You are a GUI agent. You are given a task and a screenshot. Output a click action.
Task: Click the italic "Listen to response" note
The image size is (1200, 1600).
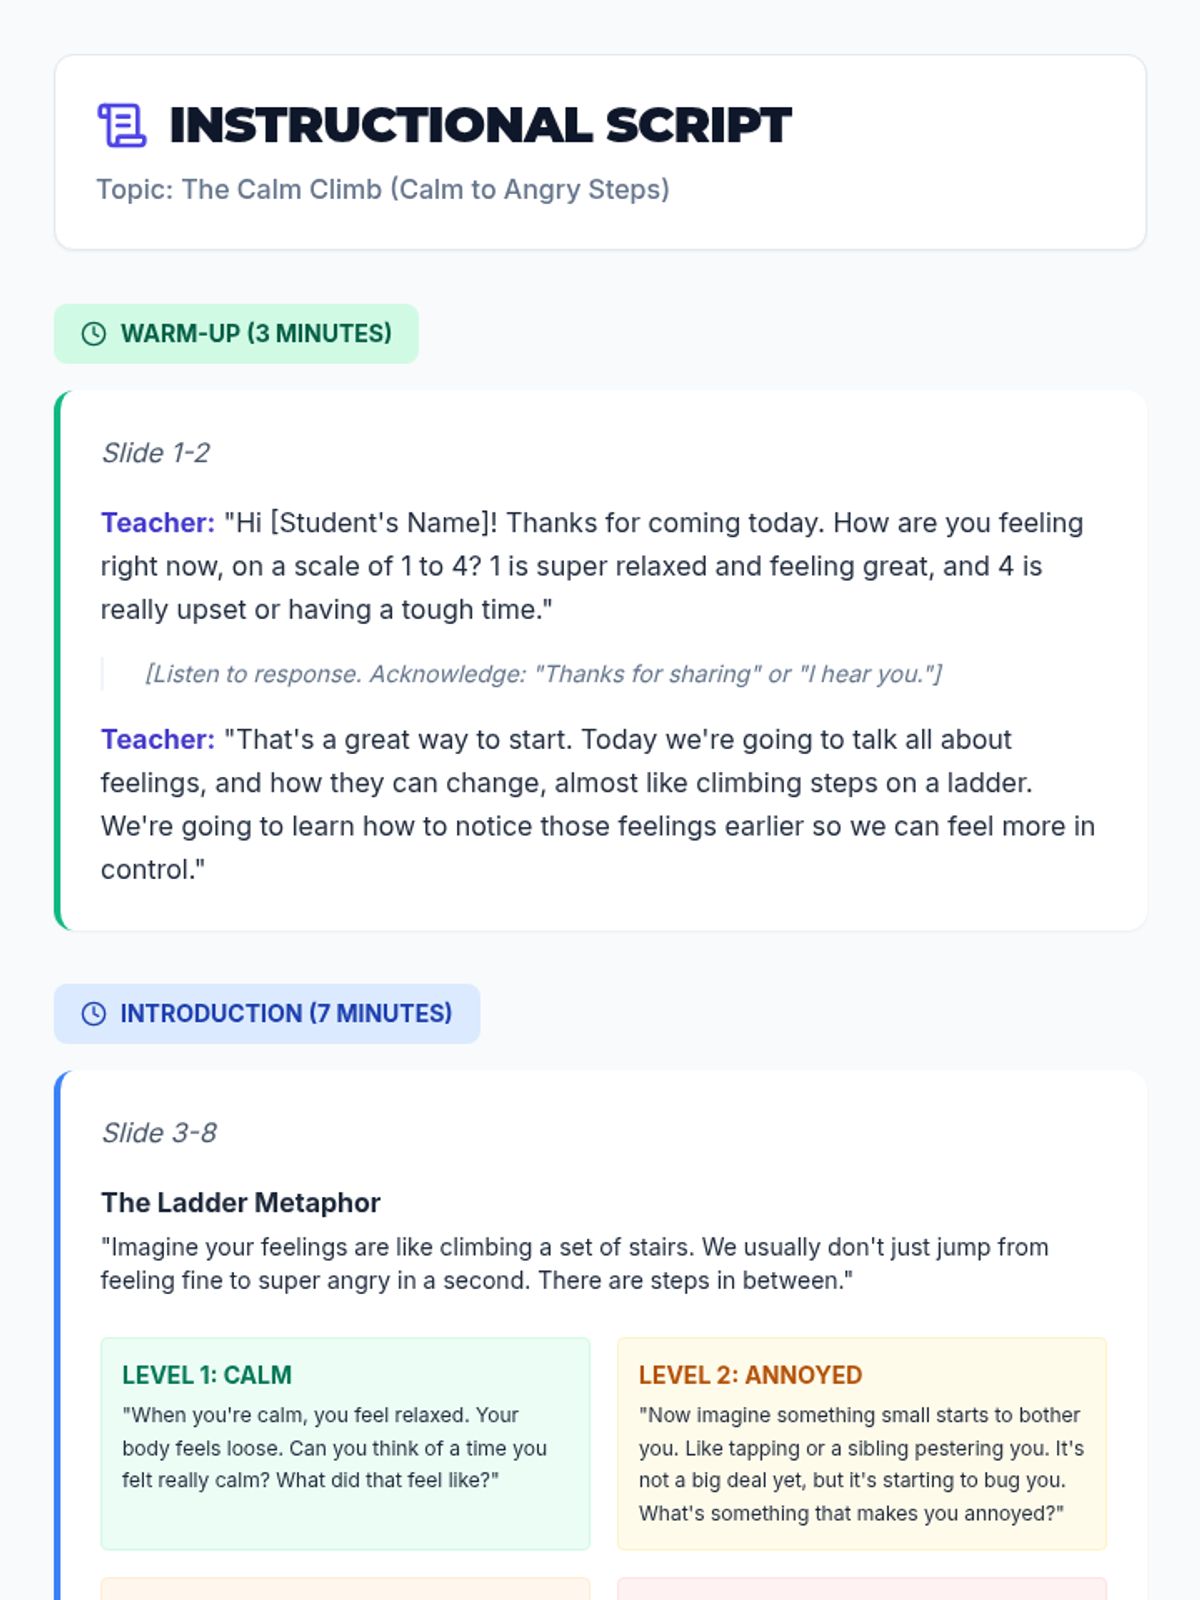[x=543, y=674]
